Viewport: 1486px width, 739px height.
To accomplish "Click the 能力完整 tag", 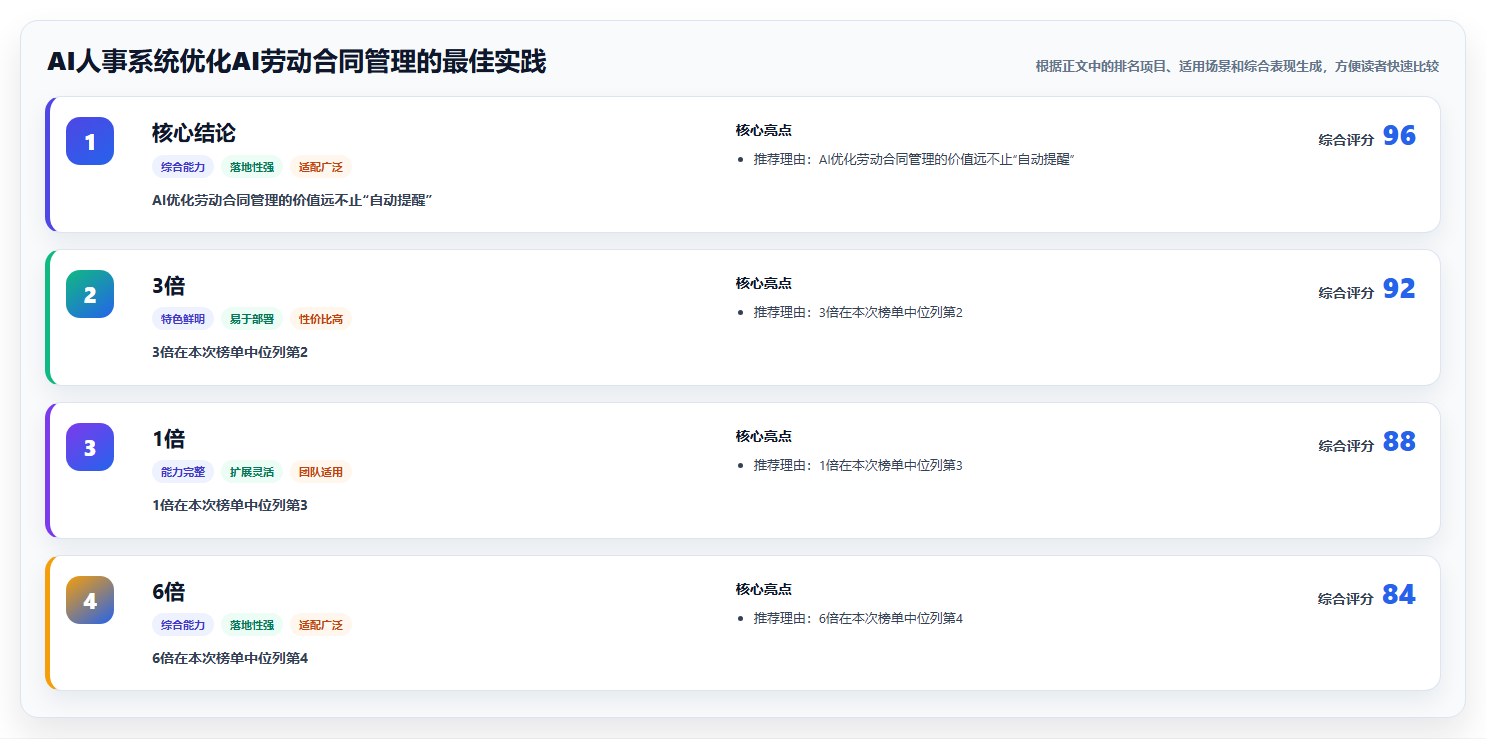I will (183, 472).
